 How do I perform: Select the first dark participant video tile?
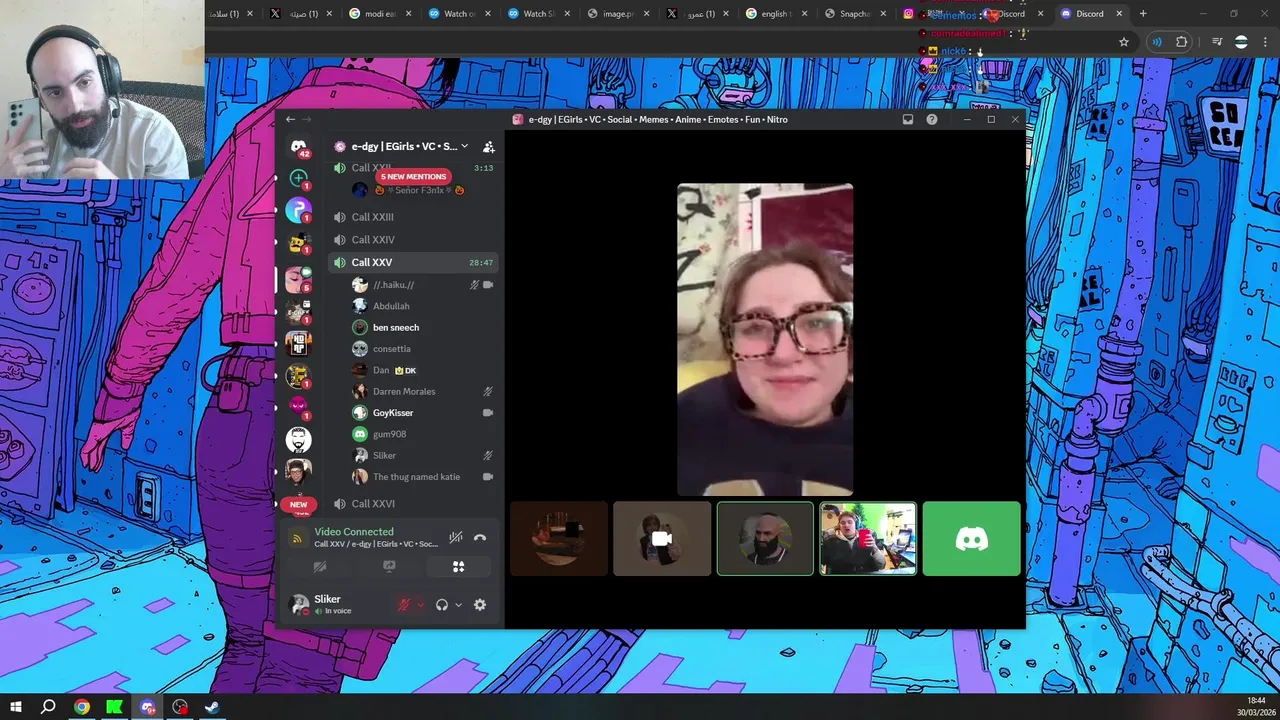click(559, 539)
